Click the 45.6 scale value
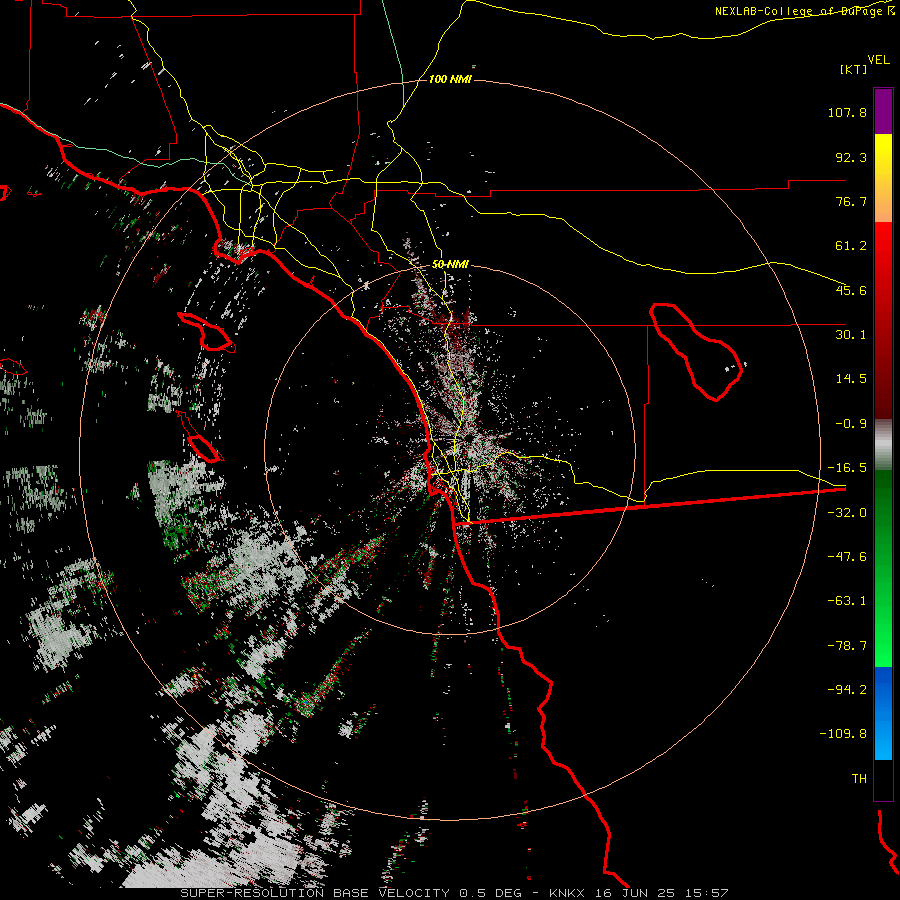The height and width of the screenshot is (900, 900). click(x=851, y=290)
